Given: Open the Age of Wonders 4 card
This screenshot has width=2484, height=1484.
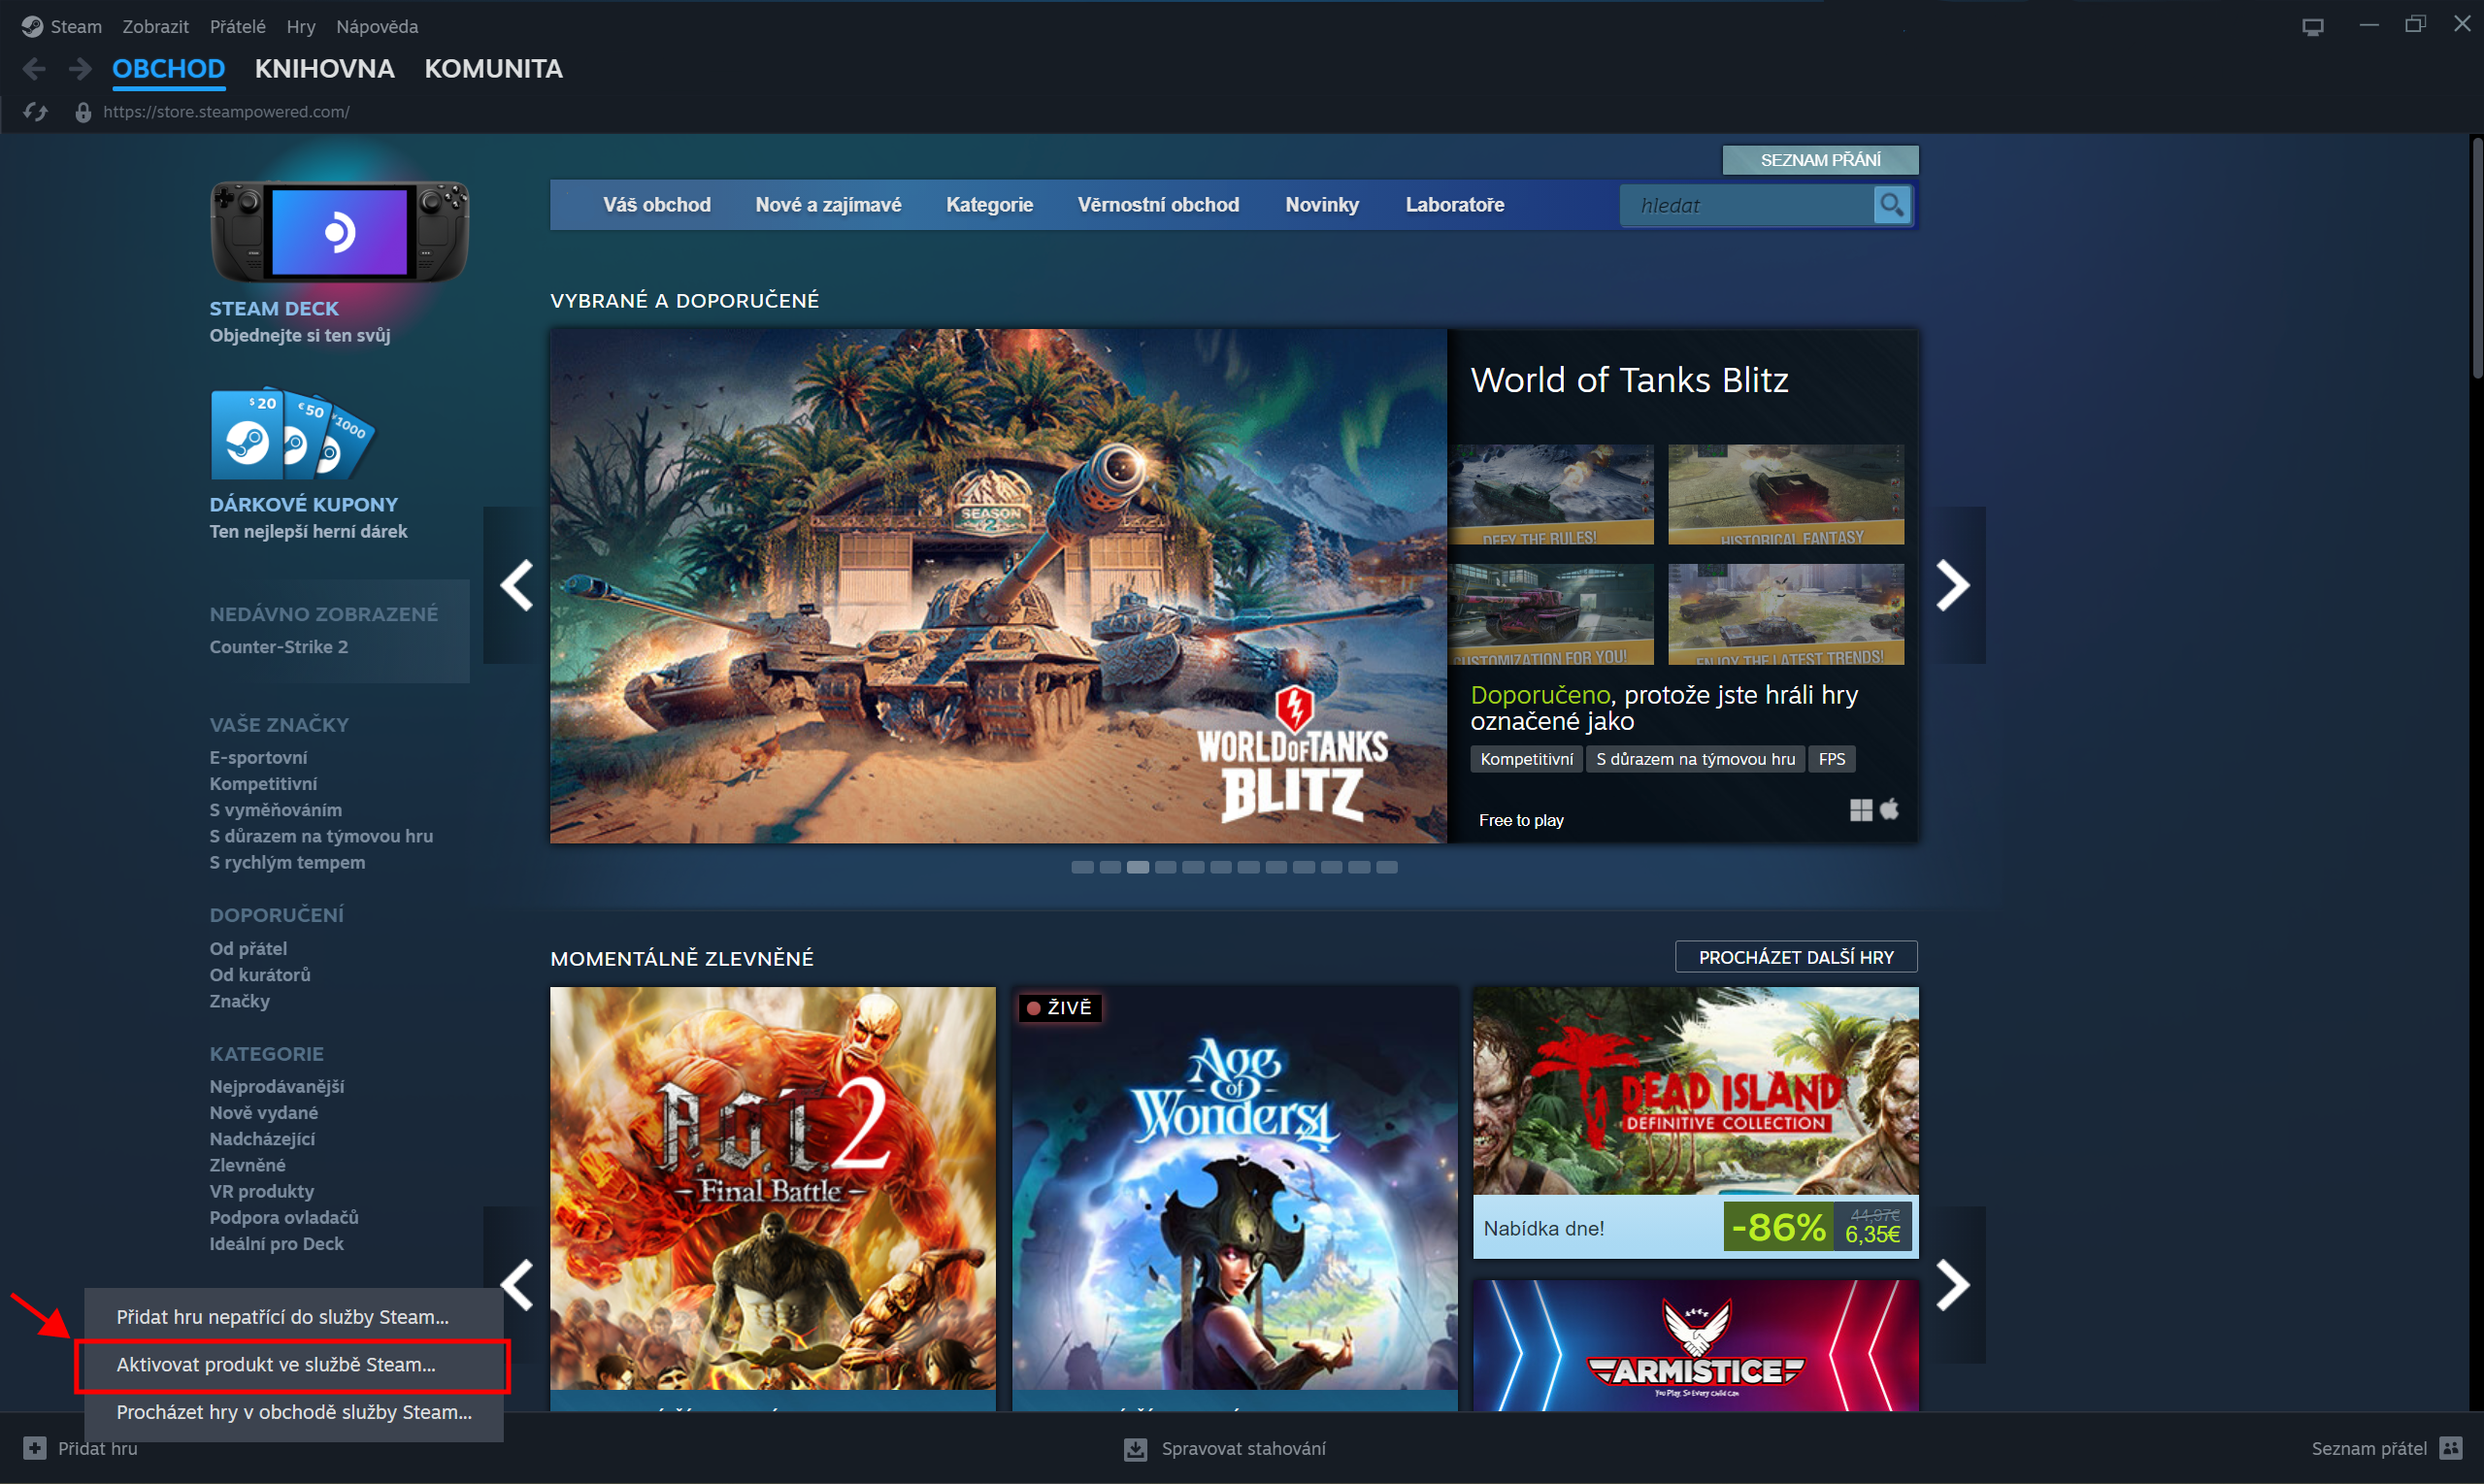Looking at the screenshot, I should coord(1234,1198).
